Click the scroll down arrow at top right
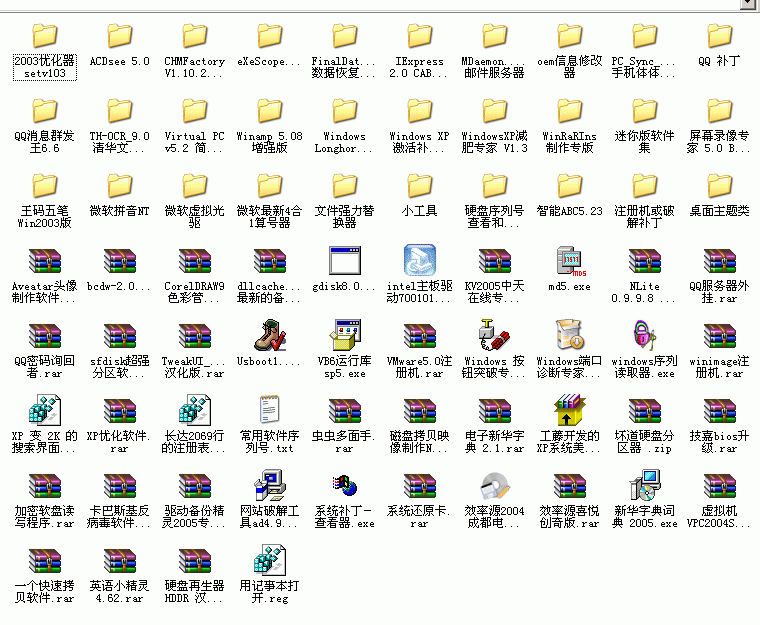Viewport: 760px width, 625px height. pyautogui.click(x=747, y=4)
